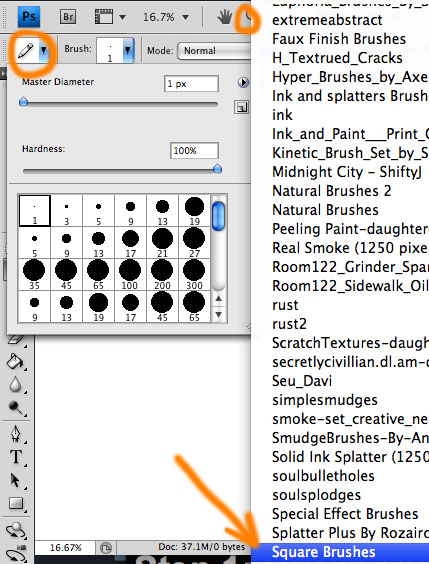Choose Kinetic_Brush_Set menu item
Viewport: 429px width, 564px height.
(x=350, y=153)
